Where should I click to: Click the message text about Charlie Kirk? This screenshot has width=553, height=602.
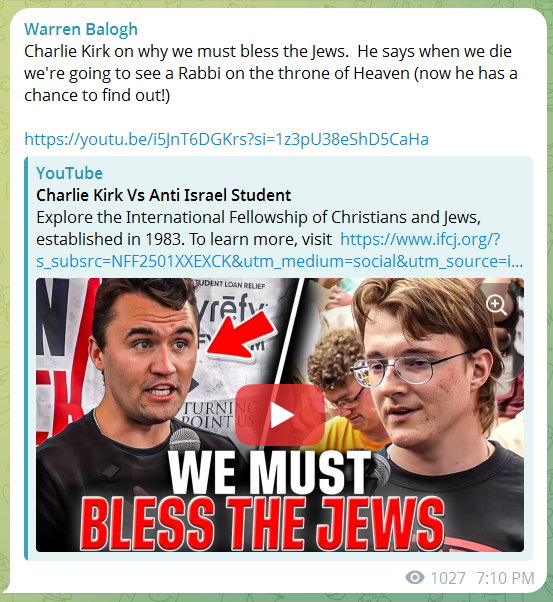[x=271, y=73]
